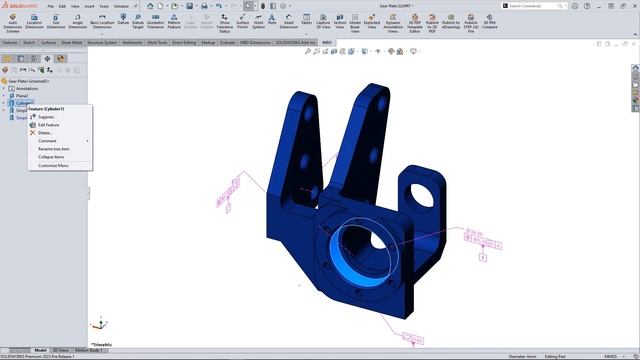The width and height of the screenshot is (640, 360).
Task: Click Auto Dimension Scheme tool
Action: pos(13,23)
